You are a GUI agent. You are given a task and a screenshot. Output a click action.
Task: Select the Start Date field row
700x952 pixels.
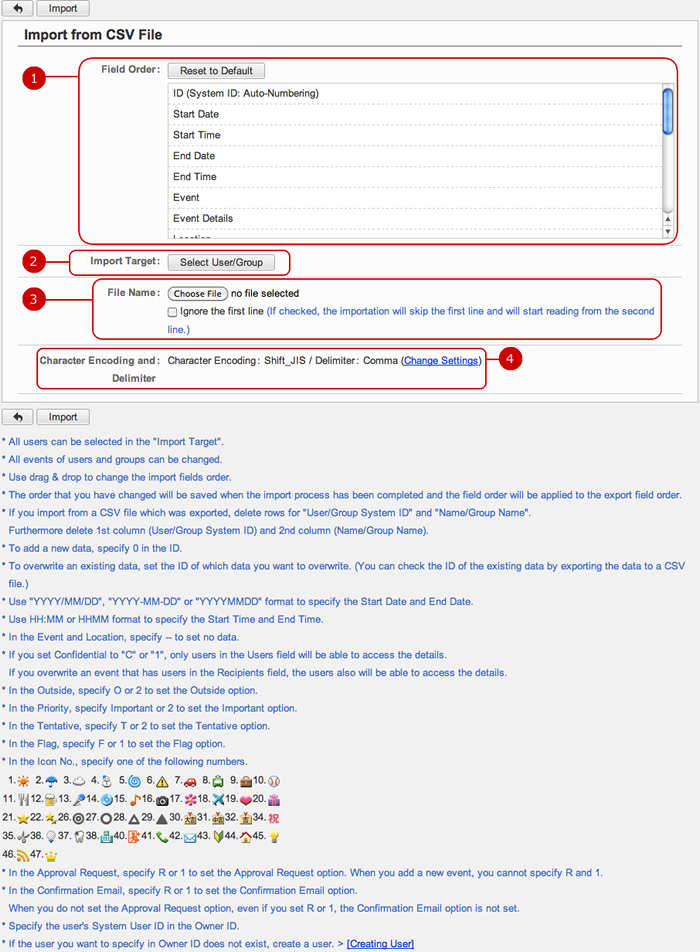coord(415,114)
